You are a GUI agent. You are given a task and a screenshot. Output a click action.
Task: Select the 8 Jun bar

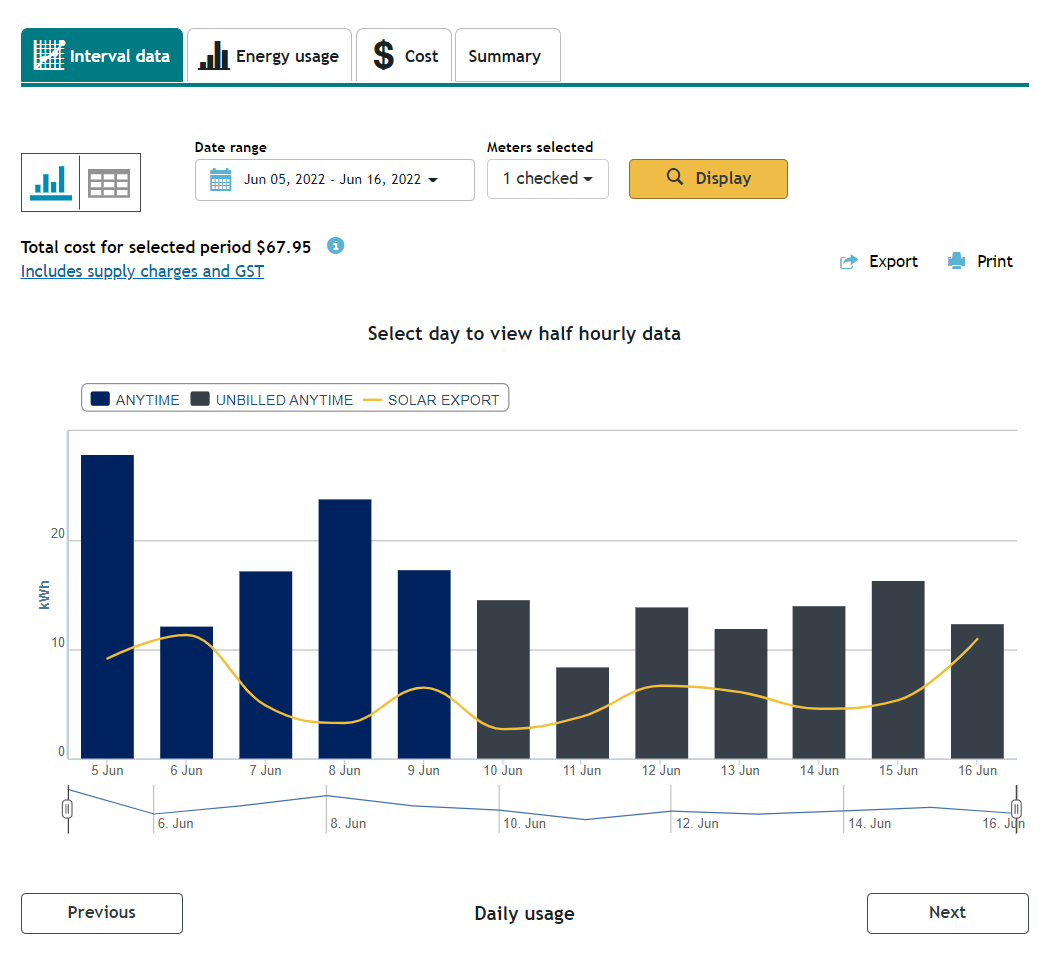[x=345, y=629]
